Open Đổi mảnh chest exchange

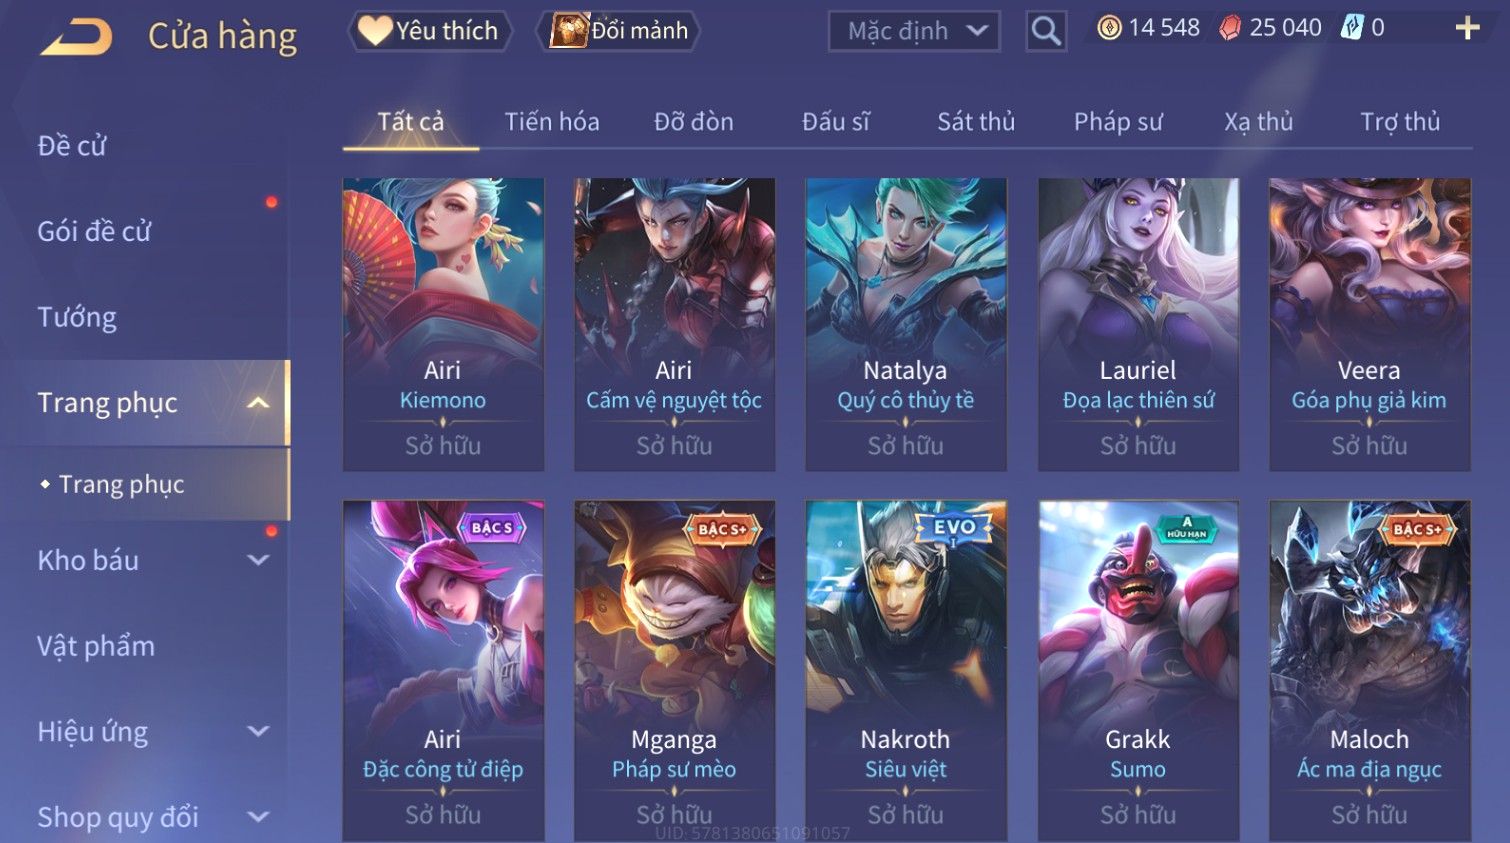coord(619,31)
